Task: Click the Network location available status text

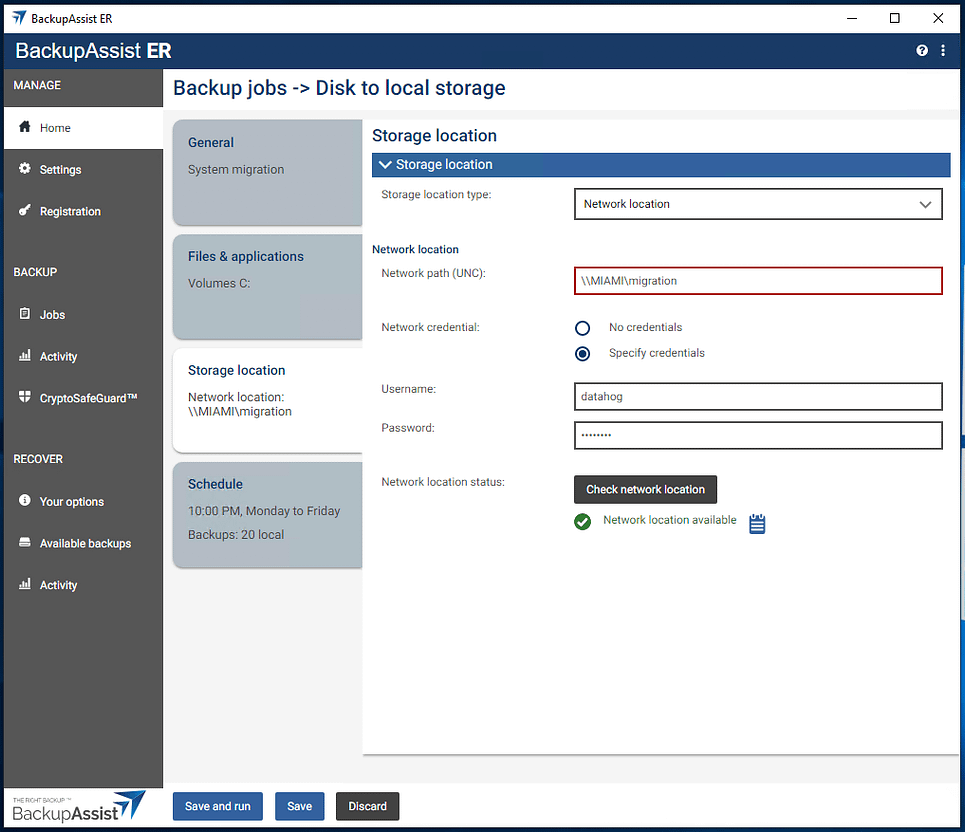Action: coord(670,520)
